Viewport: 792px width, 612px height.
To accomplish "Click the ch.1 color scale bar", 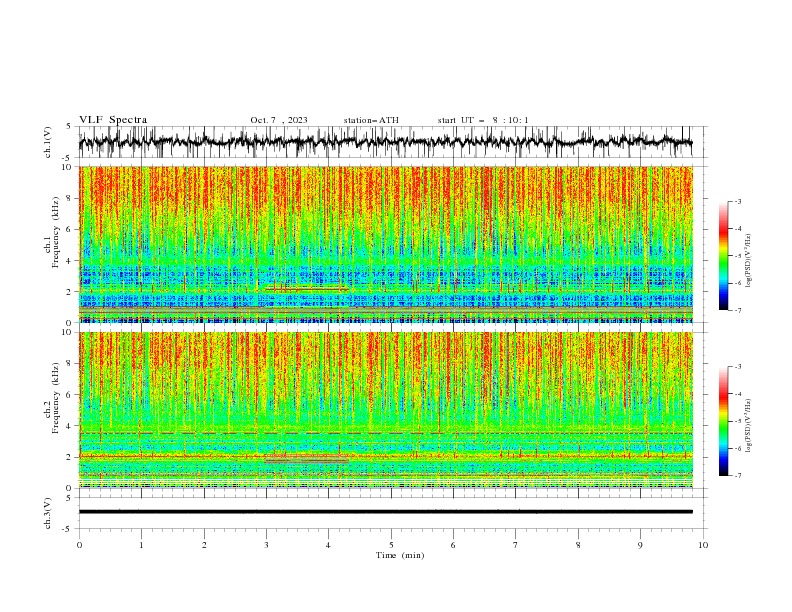I will (x=723, y=256).
